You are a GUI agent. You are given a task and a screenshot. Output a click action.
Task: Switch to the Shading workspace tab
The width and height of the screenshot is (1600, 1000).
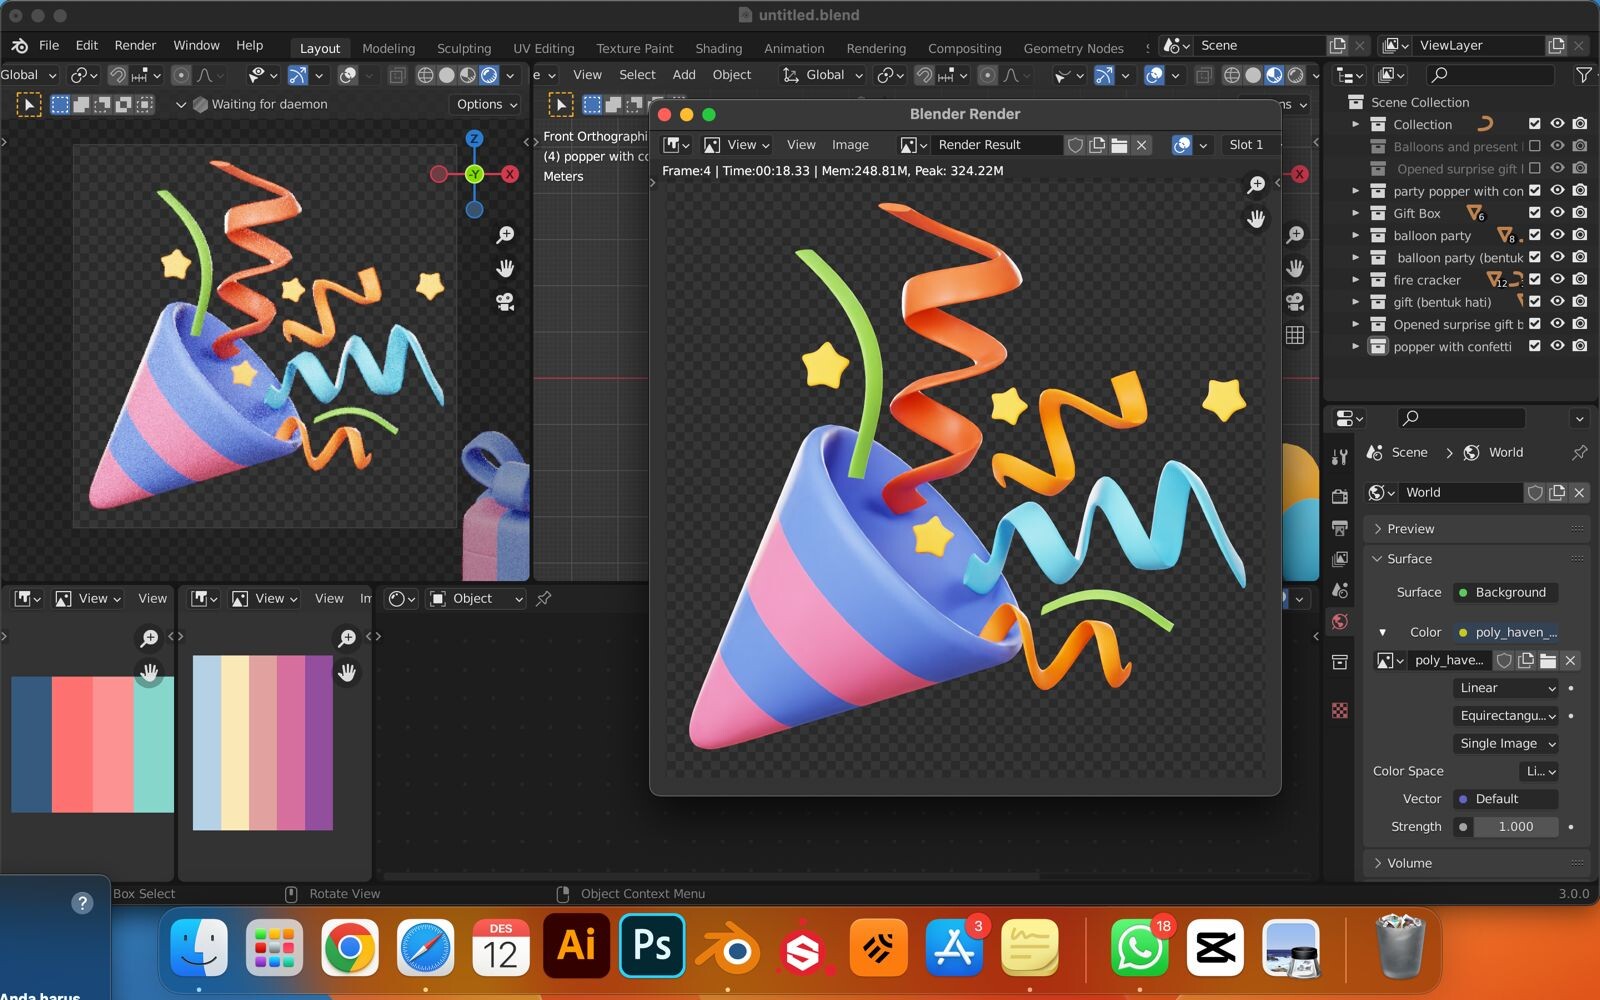(718, 48)
